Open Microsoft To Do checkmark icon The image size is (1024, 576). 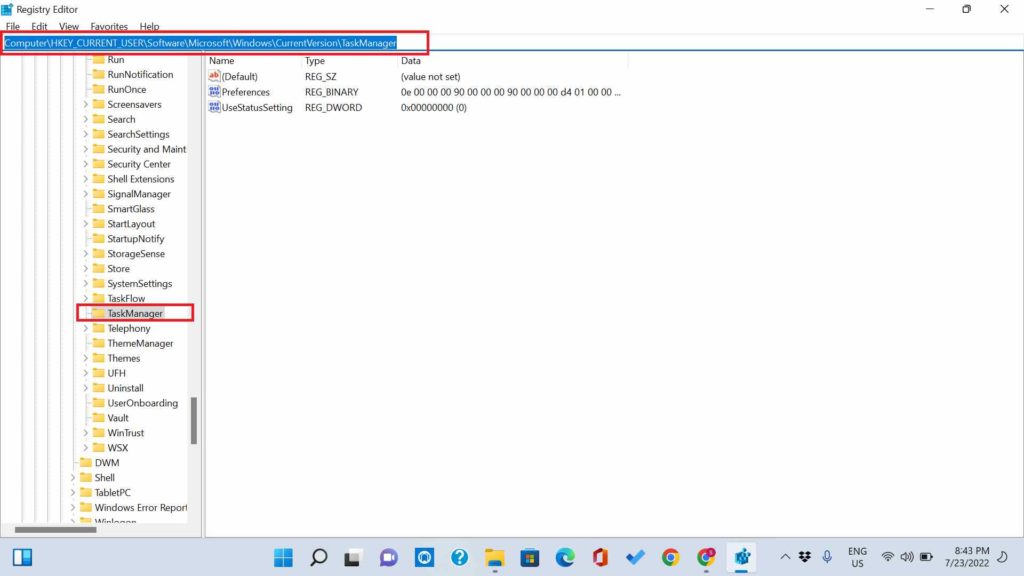pos(635,557)
